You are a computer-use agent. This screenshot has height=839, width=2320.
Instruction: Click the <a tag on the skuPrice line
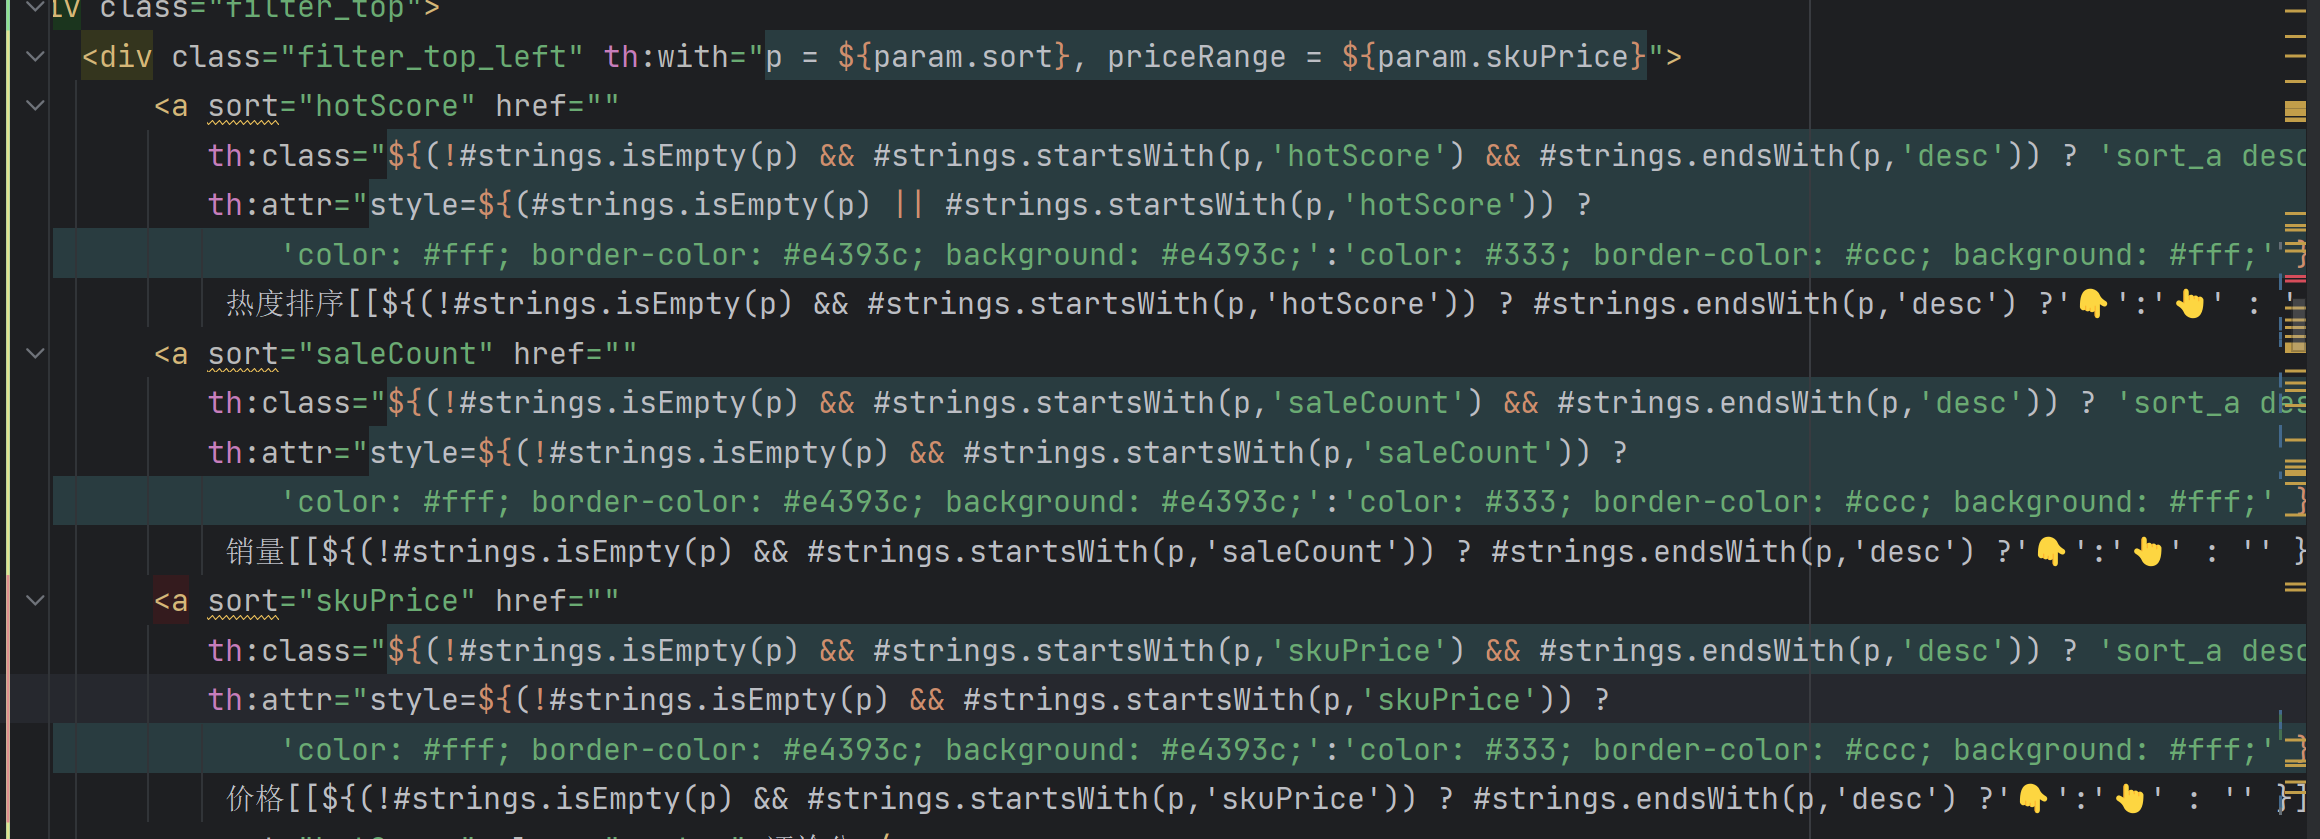click(x=171, y=601)
